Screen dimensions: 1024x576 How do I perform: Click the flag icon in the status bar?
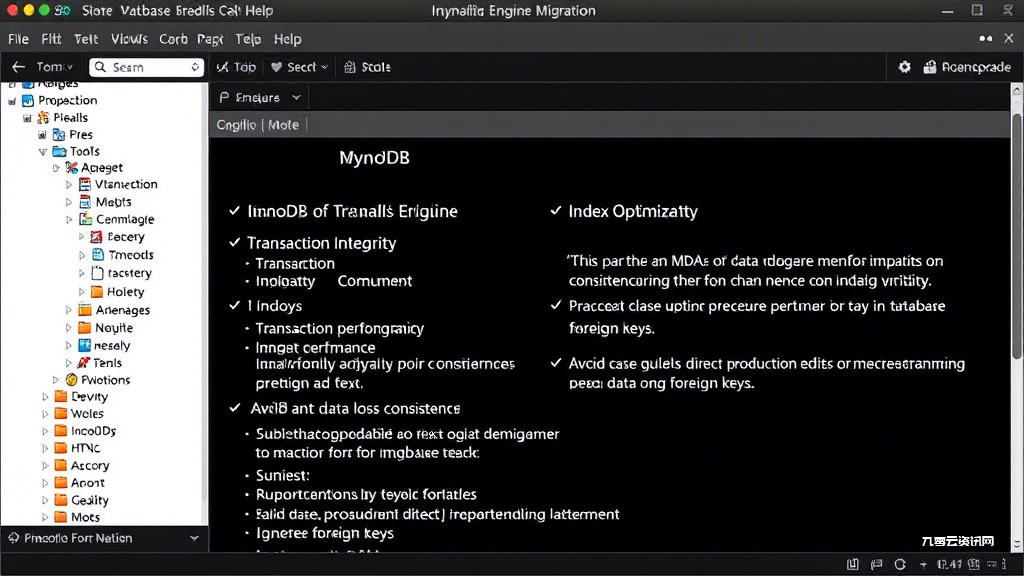click(876, 564)
